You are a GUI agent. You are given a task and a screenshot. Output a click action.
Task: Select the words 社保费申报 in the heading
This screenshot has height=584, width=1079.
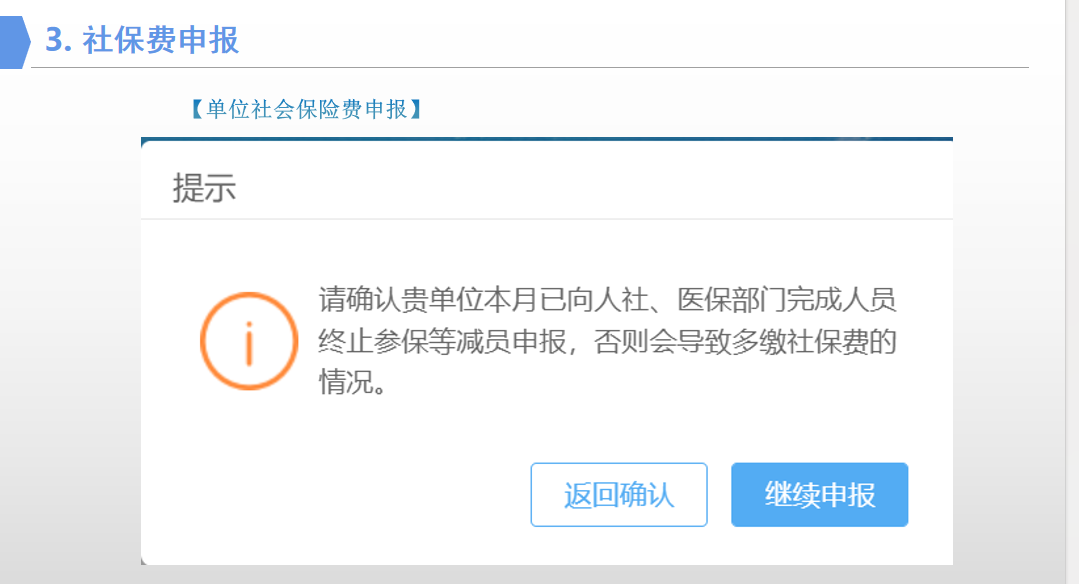[x=161, y=40]
